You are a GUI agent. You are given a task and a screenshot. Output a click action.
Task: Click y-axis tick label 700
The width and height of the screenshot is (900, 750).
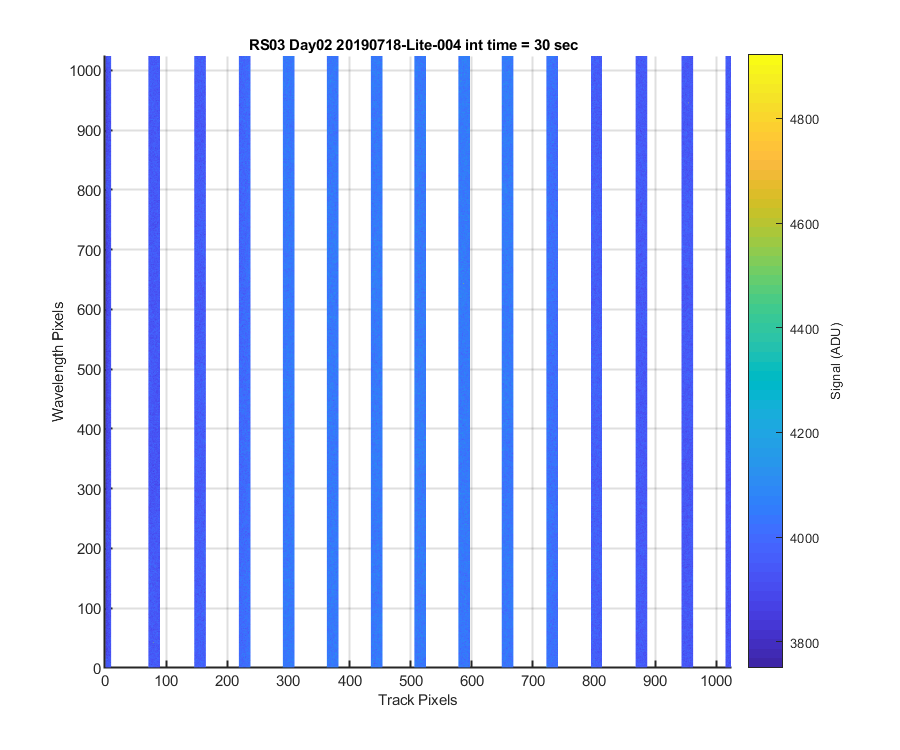(89, 250)
